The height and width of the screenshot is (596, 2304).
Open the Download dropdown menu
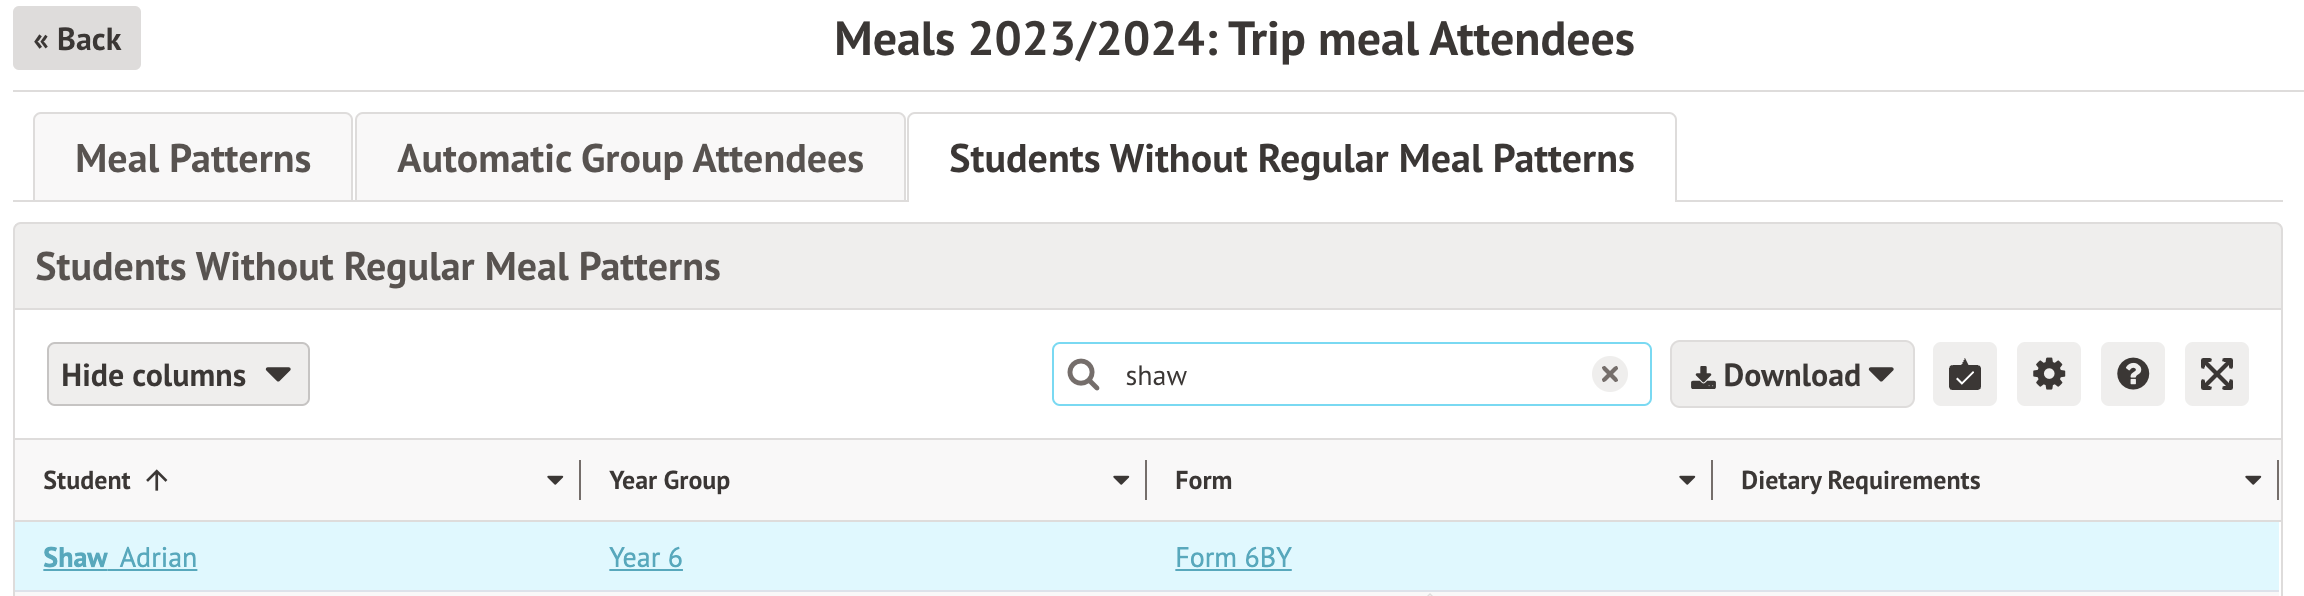point(1791,375)
